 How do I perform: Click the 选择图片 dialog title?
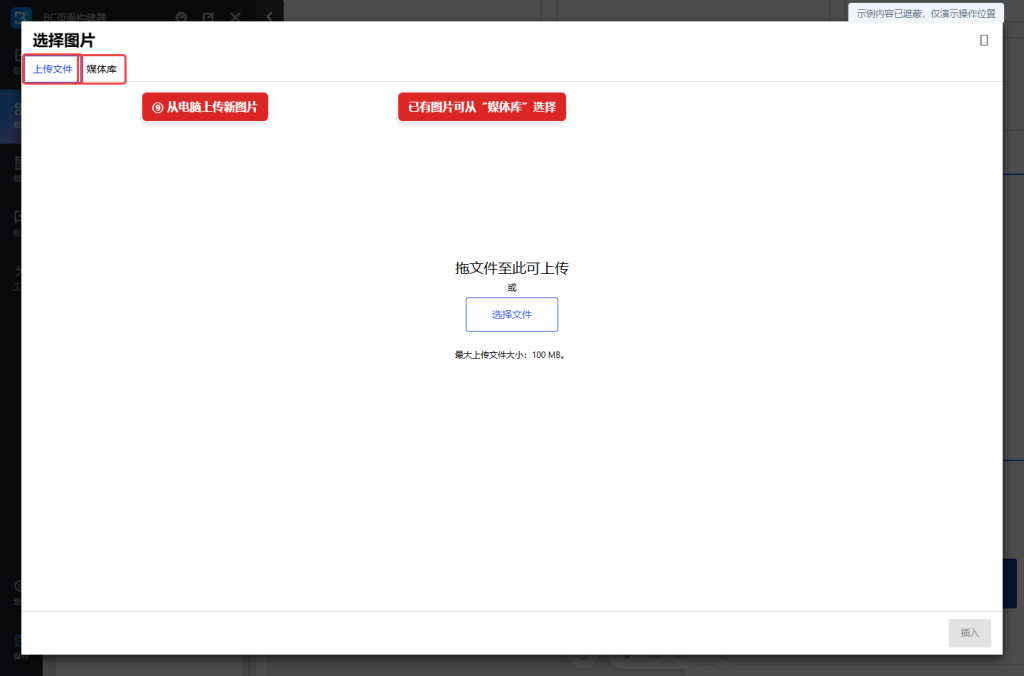tap(63, 40)
